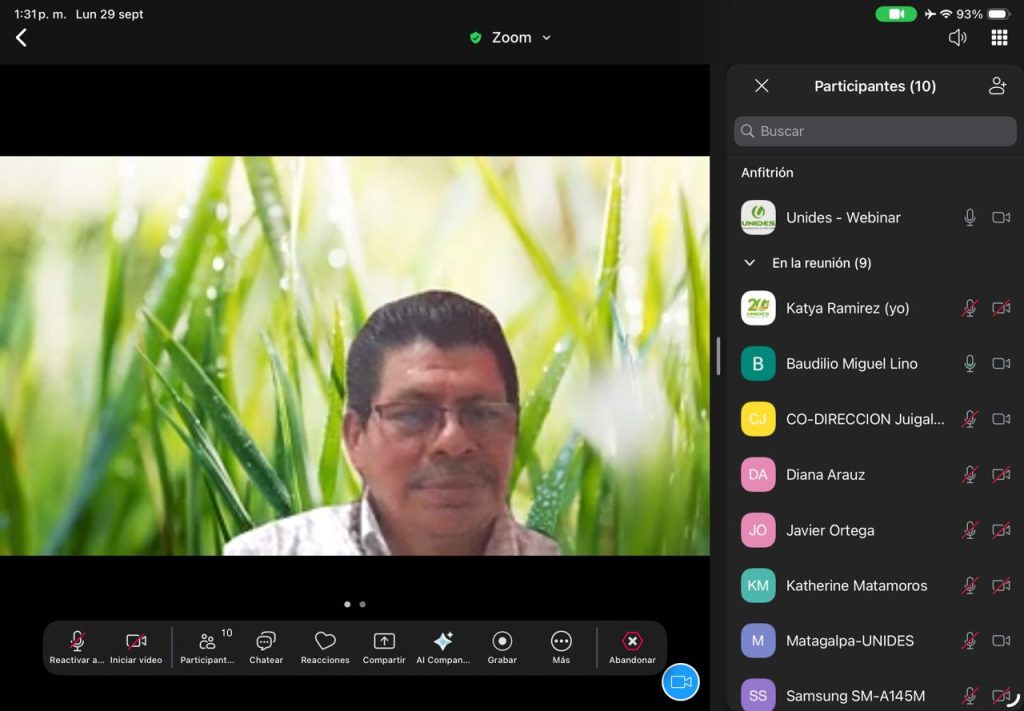Collapse the En la reunión (9) section

[750, 263]
